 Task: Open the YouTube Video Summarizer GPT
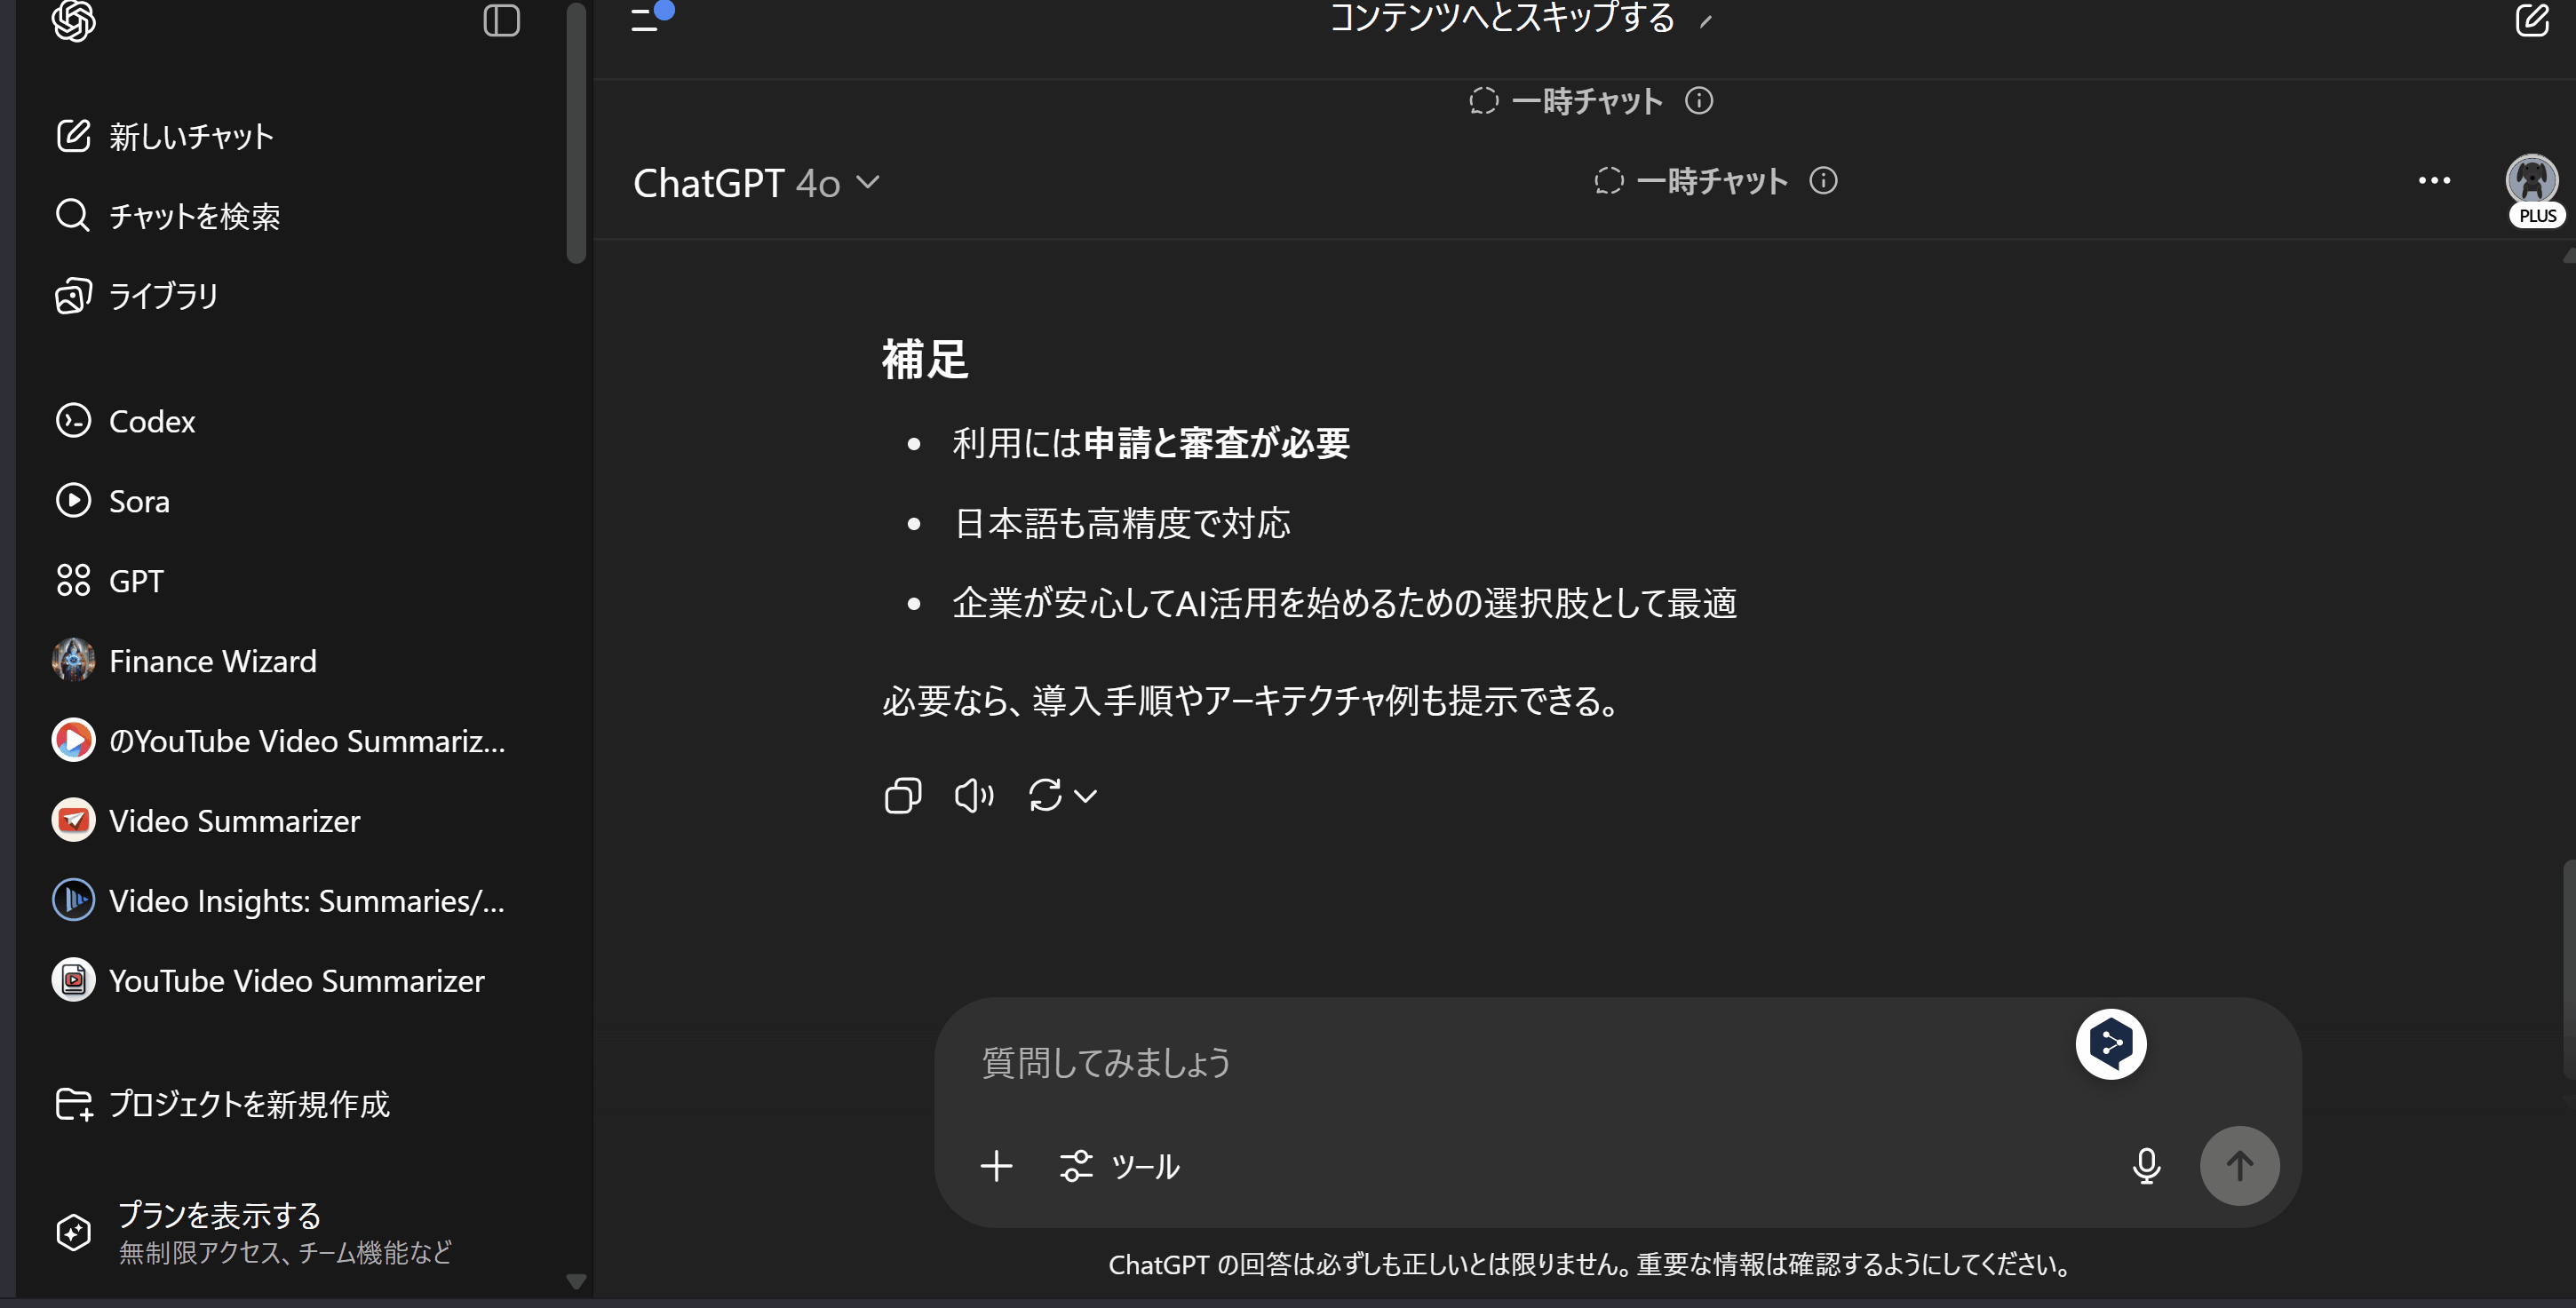tap(269, 981)
